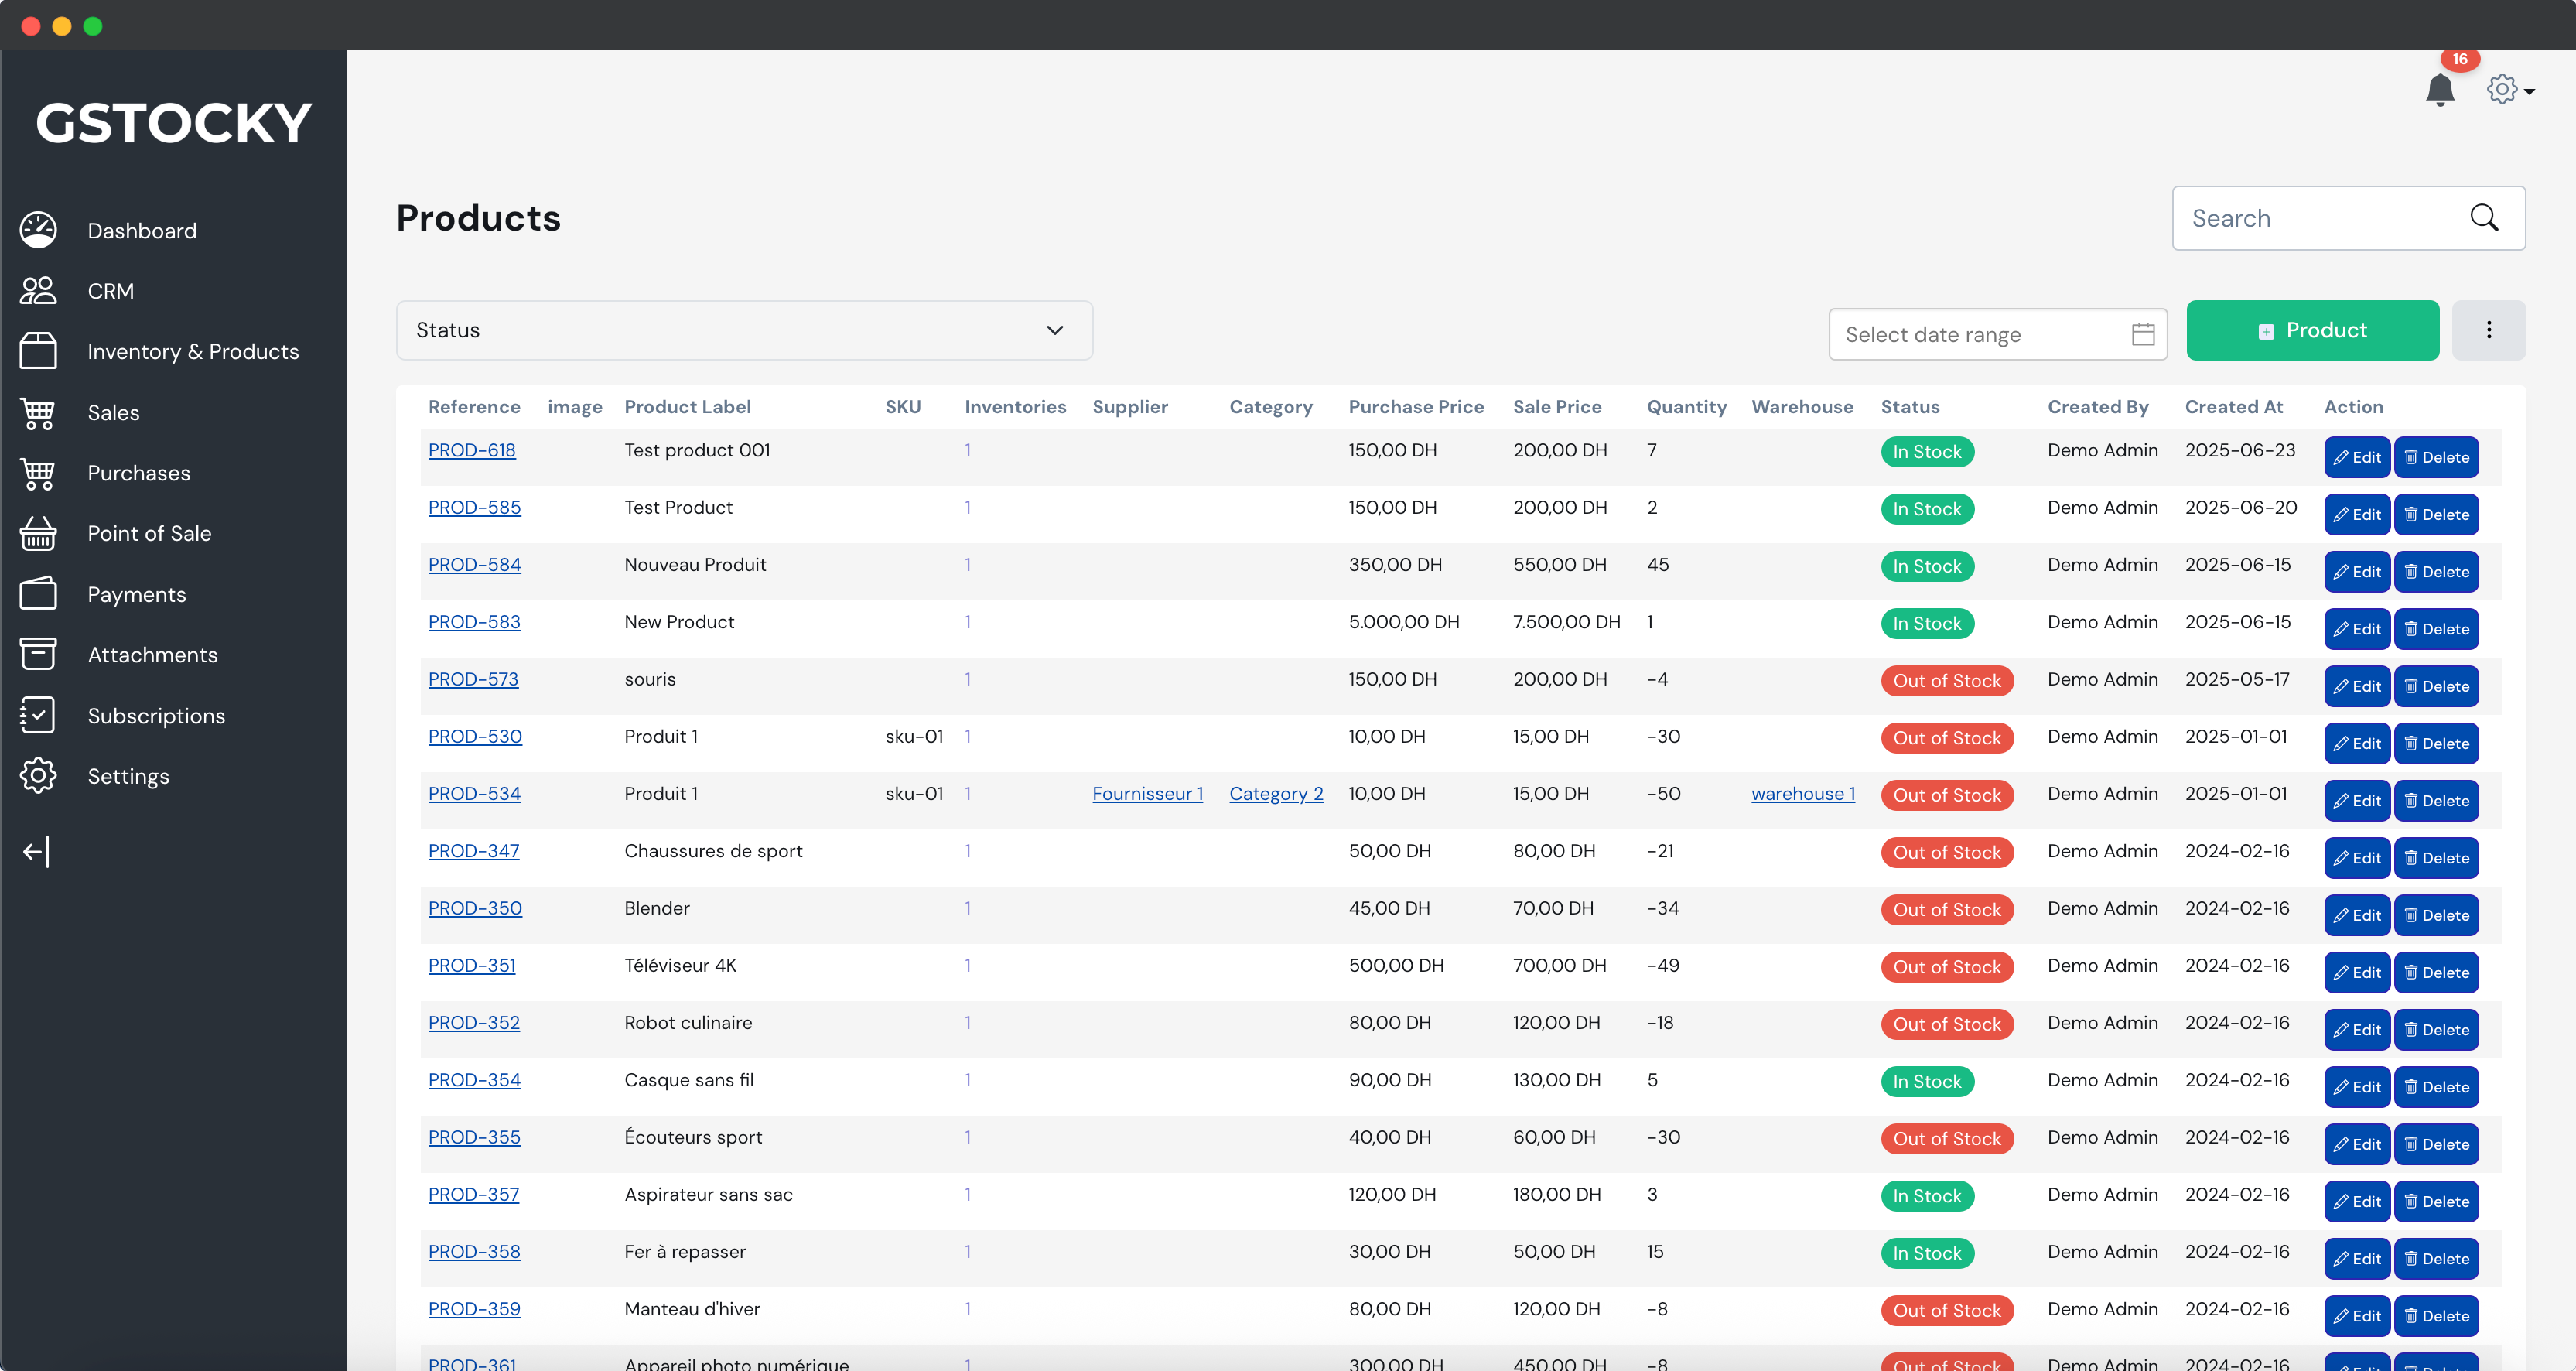Delete the Aspirateur sans sac product
Screen dimensions: 2576x1371
[2436, 1202]
